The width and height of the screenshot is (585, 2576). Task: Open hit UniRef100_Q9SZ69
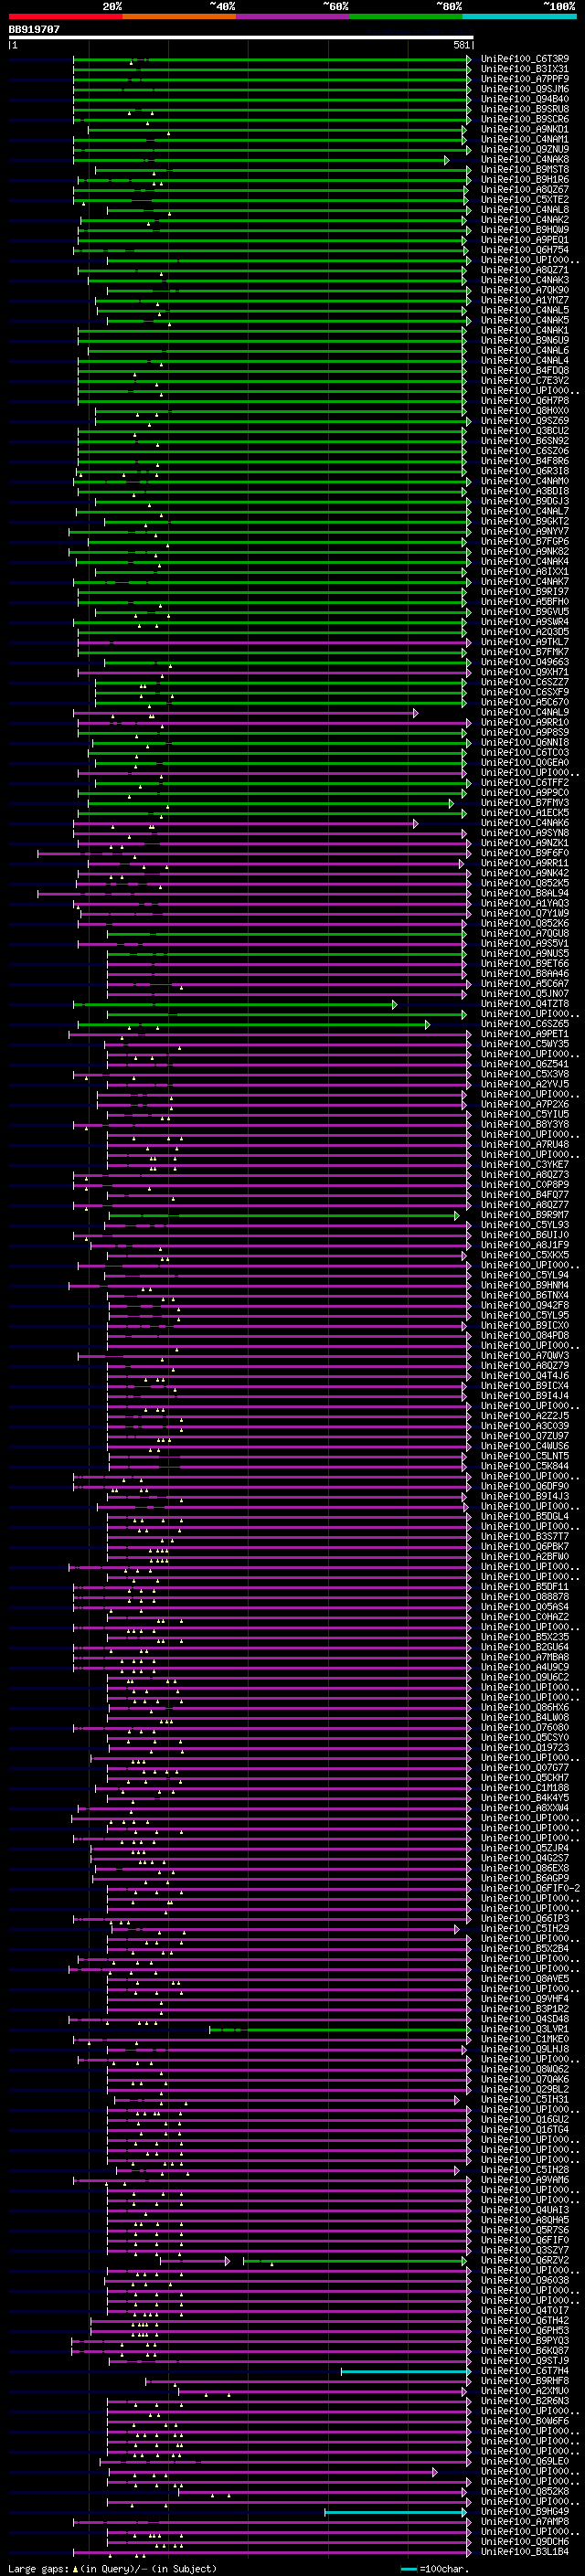click(x=525, y=421)
